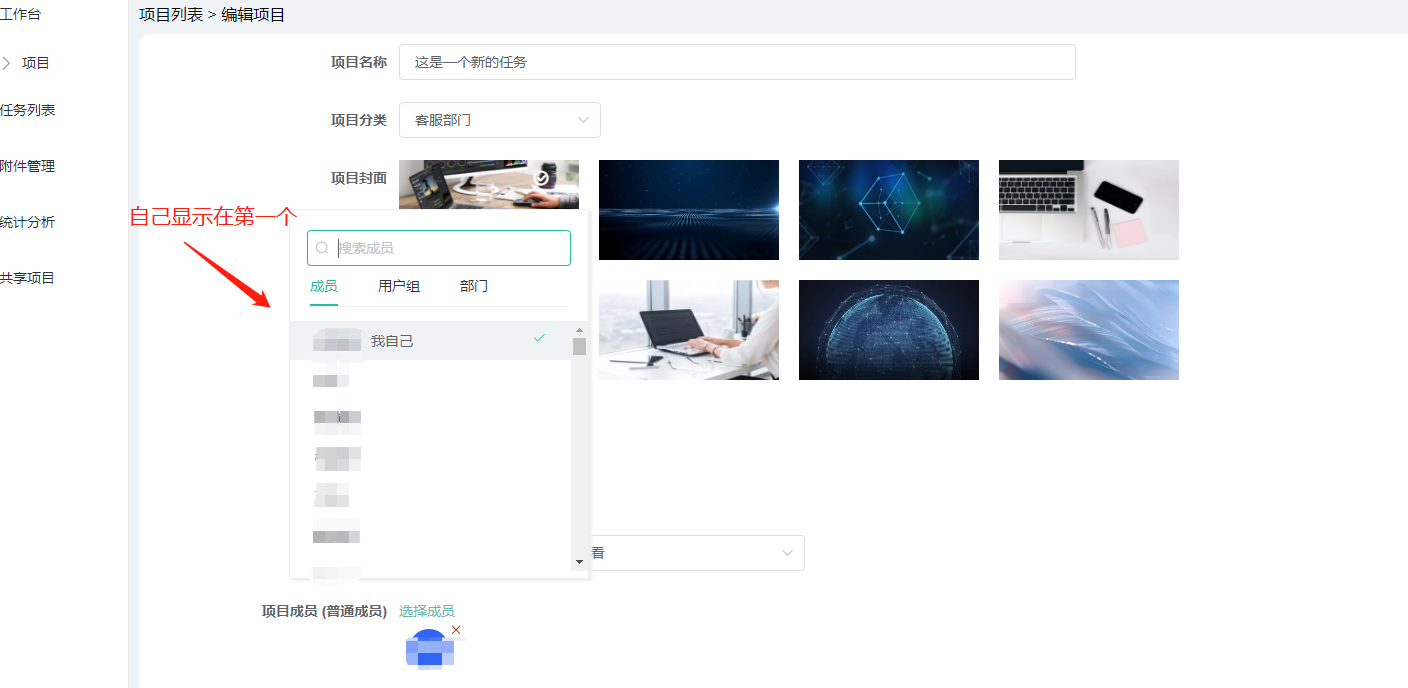Expand the dropdown behind the member panel
The width and height of the screenshot is (1408, 688).
click(x=787, y=553)
